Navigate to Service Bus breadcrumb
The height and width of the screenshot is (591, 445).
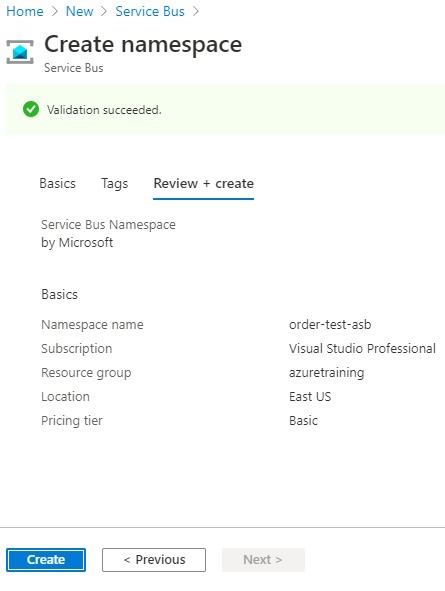(150, 11)
